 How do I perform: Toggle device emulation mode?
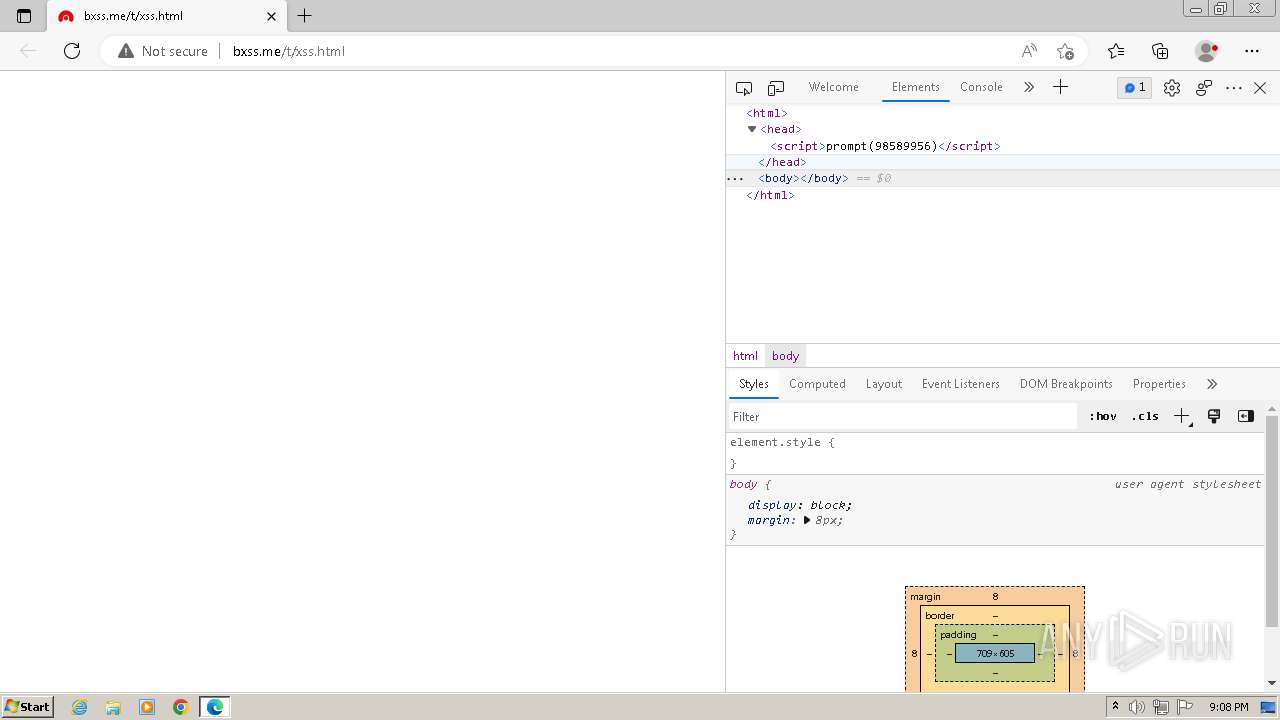(776, 88)
